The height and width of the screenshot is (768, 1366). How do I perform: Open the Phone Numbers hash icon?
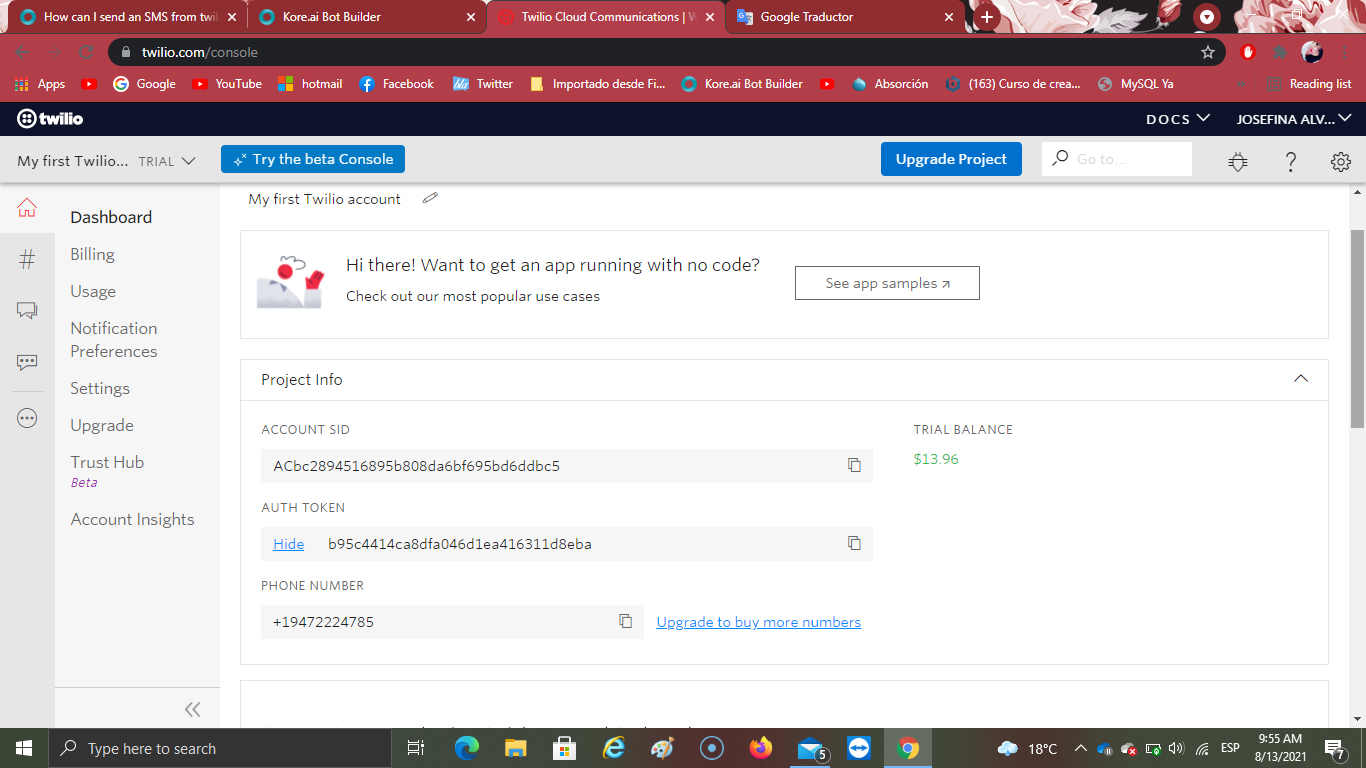[27, 260]
